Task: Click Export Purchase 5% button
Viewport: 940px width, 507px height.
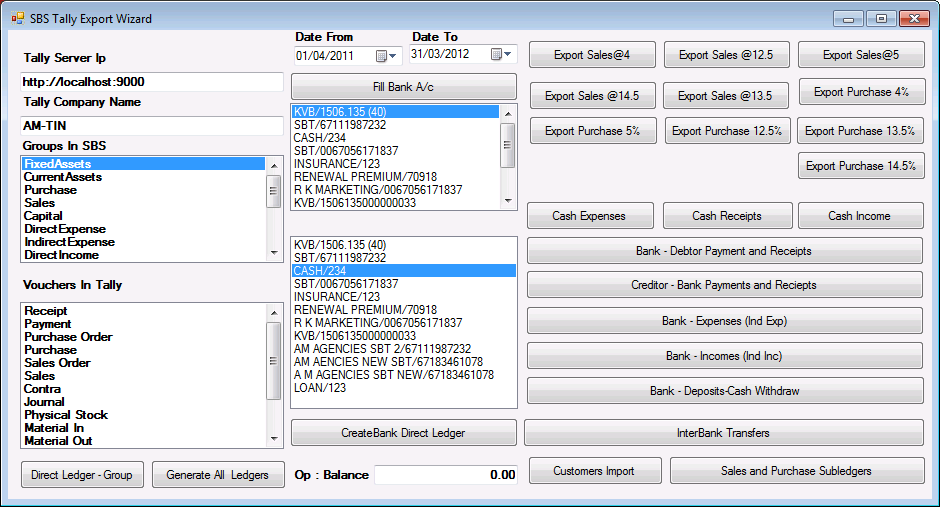Action: [593, 131]
